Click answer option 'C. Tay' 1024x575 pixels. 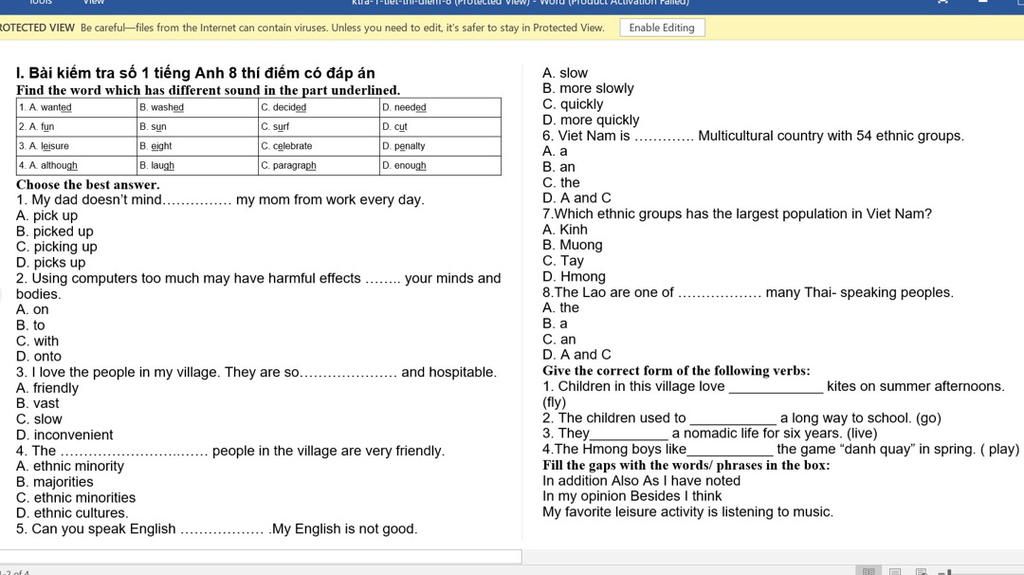pyautogui.click(x=563, y=261)
